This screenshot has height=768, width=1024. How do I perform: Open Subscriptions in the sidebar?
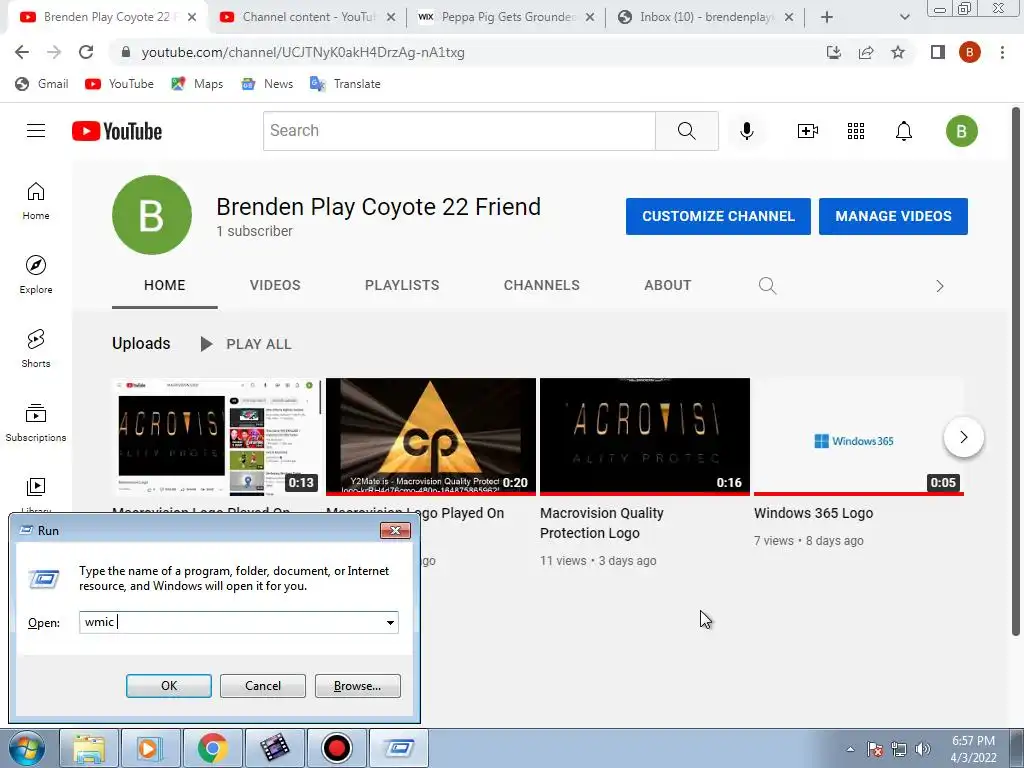point(36,423)
